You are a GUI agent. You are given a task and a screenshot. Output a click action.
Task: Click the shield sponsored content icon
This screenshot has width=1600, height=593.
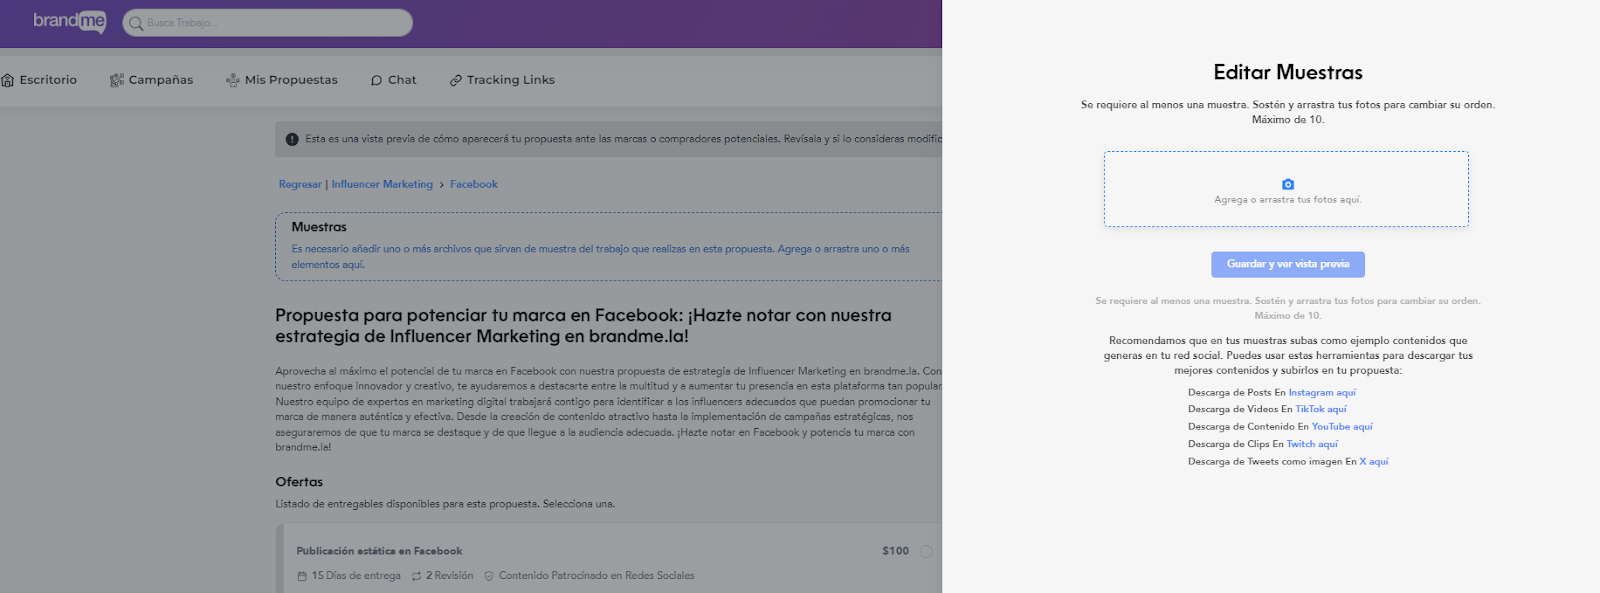pos(489,576)
